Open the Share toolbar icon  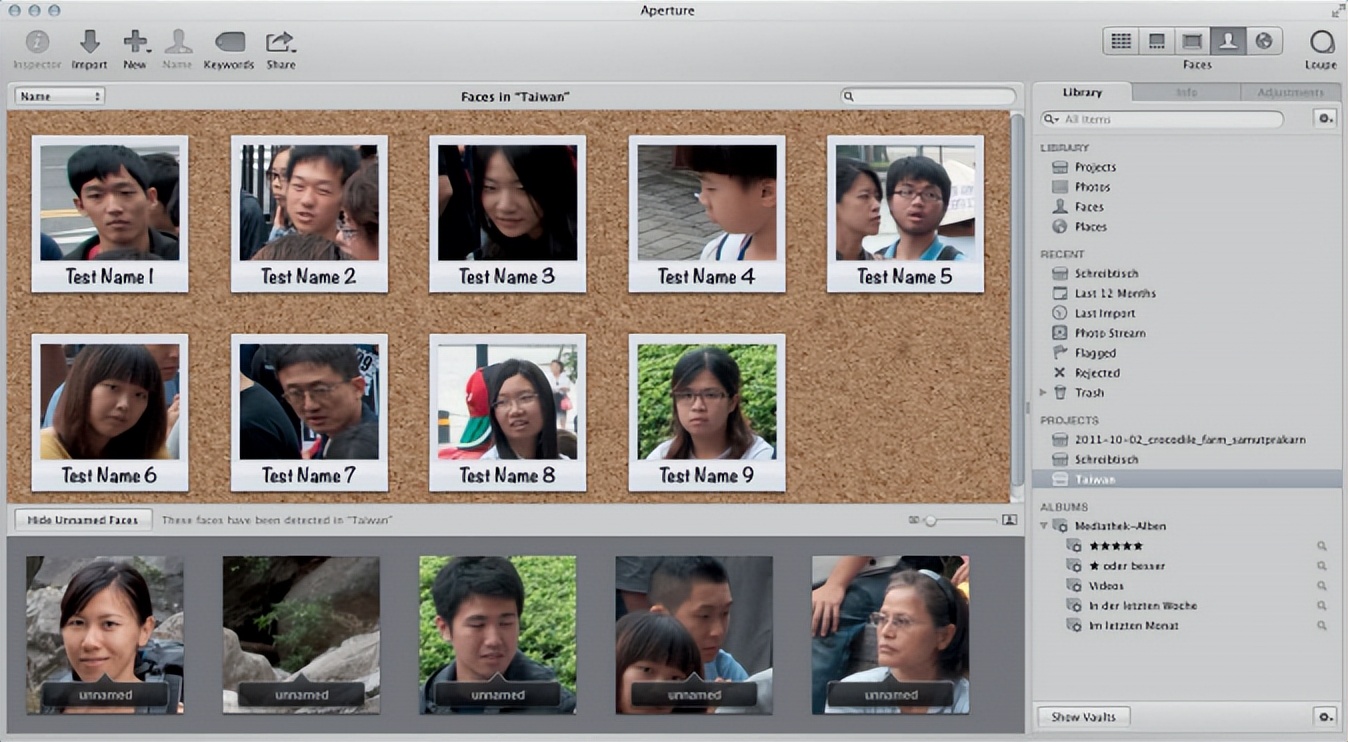[x=280, y=42]
